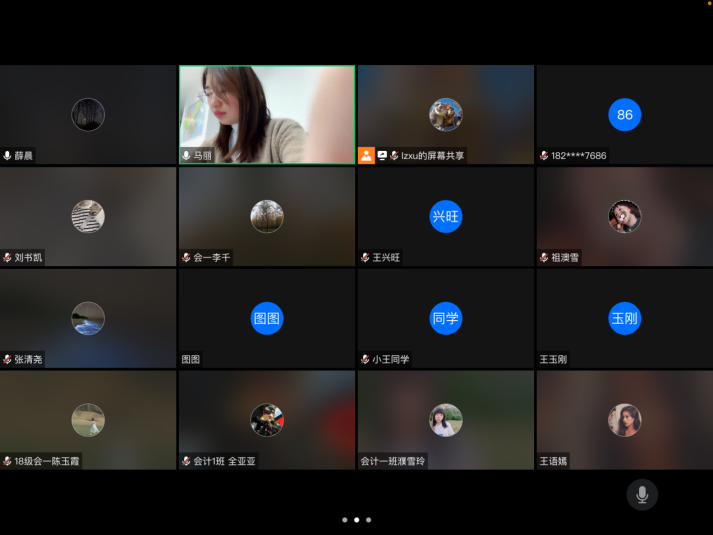Click the orange host icon beside lzxu
The image size is (713, 535).
pyautogui.click(x=366, y=155)
